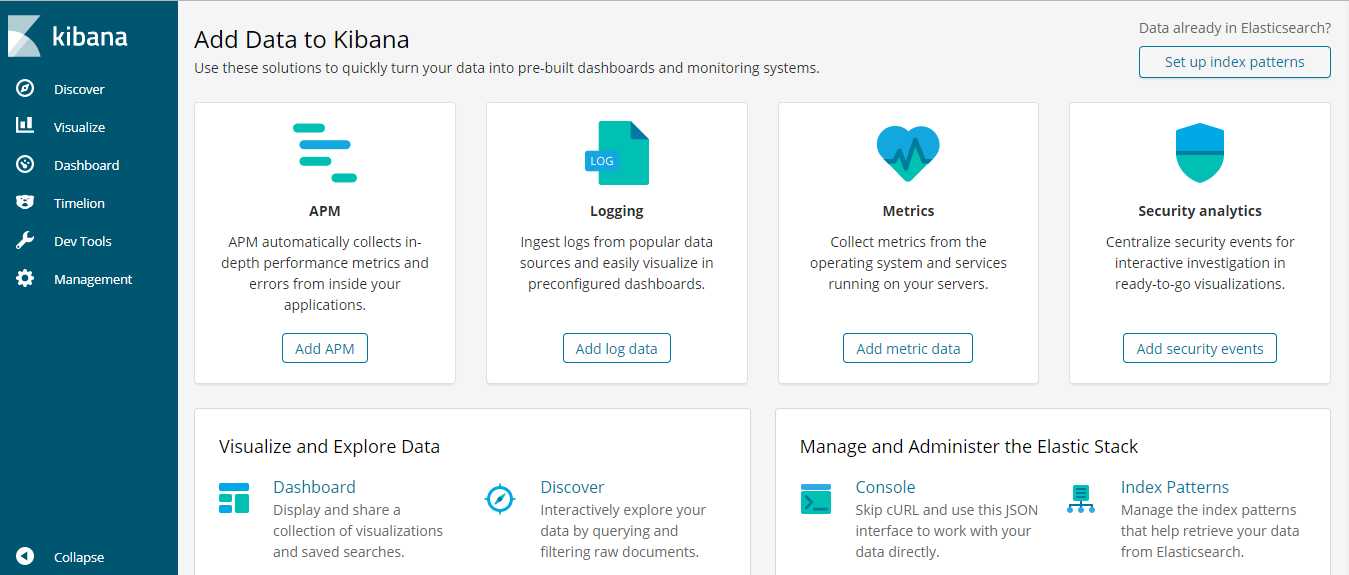The height and width of the screenshot is (575, 1349).
Task: Click the Security analytics shield icon
Action: coord(1200,153)
